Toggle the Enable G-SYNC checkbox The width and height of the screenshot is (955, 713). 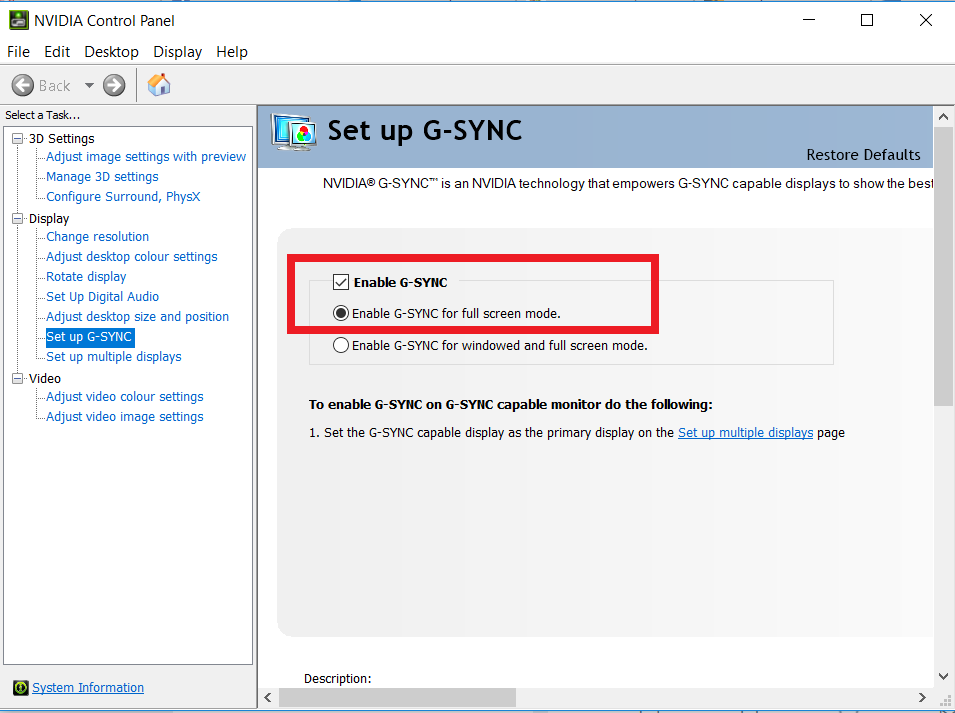[x=340, y=282]
